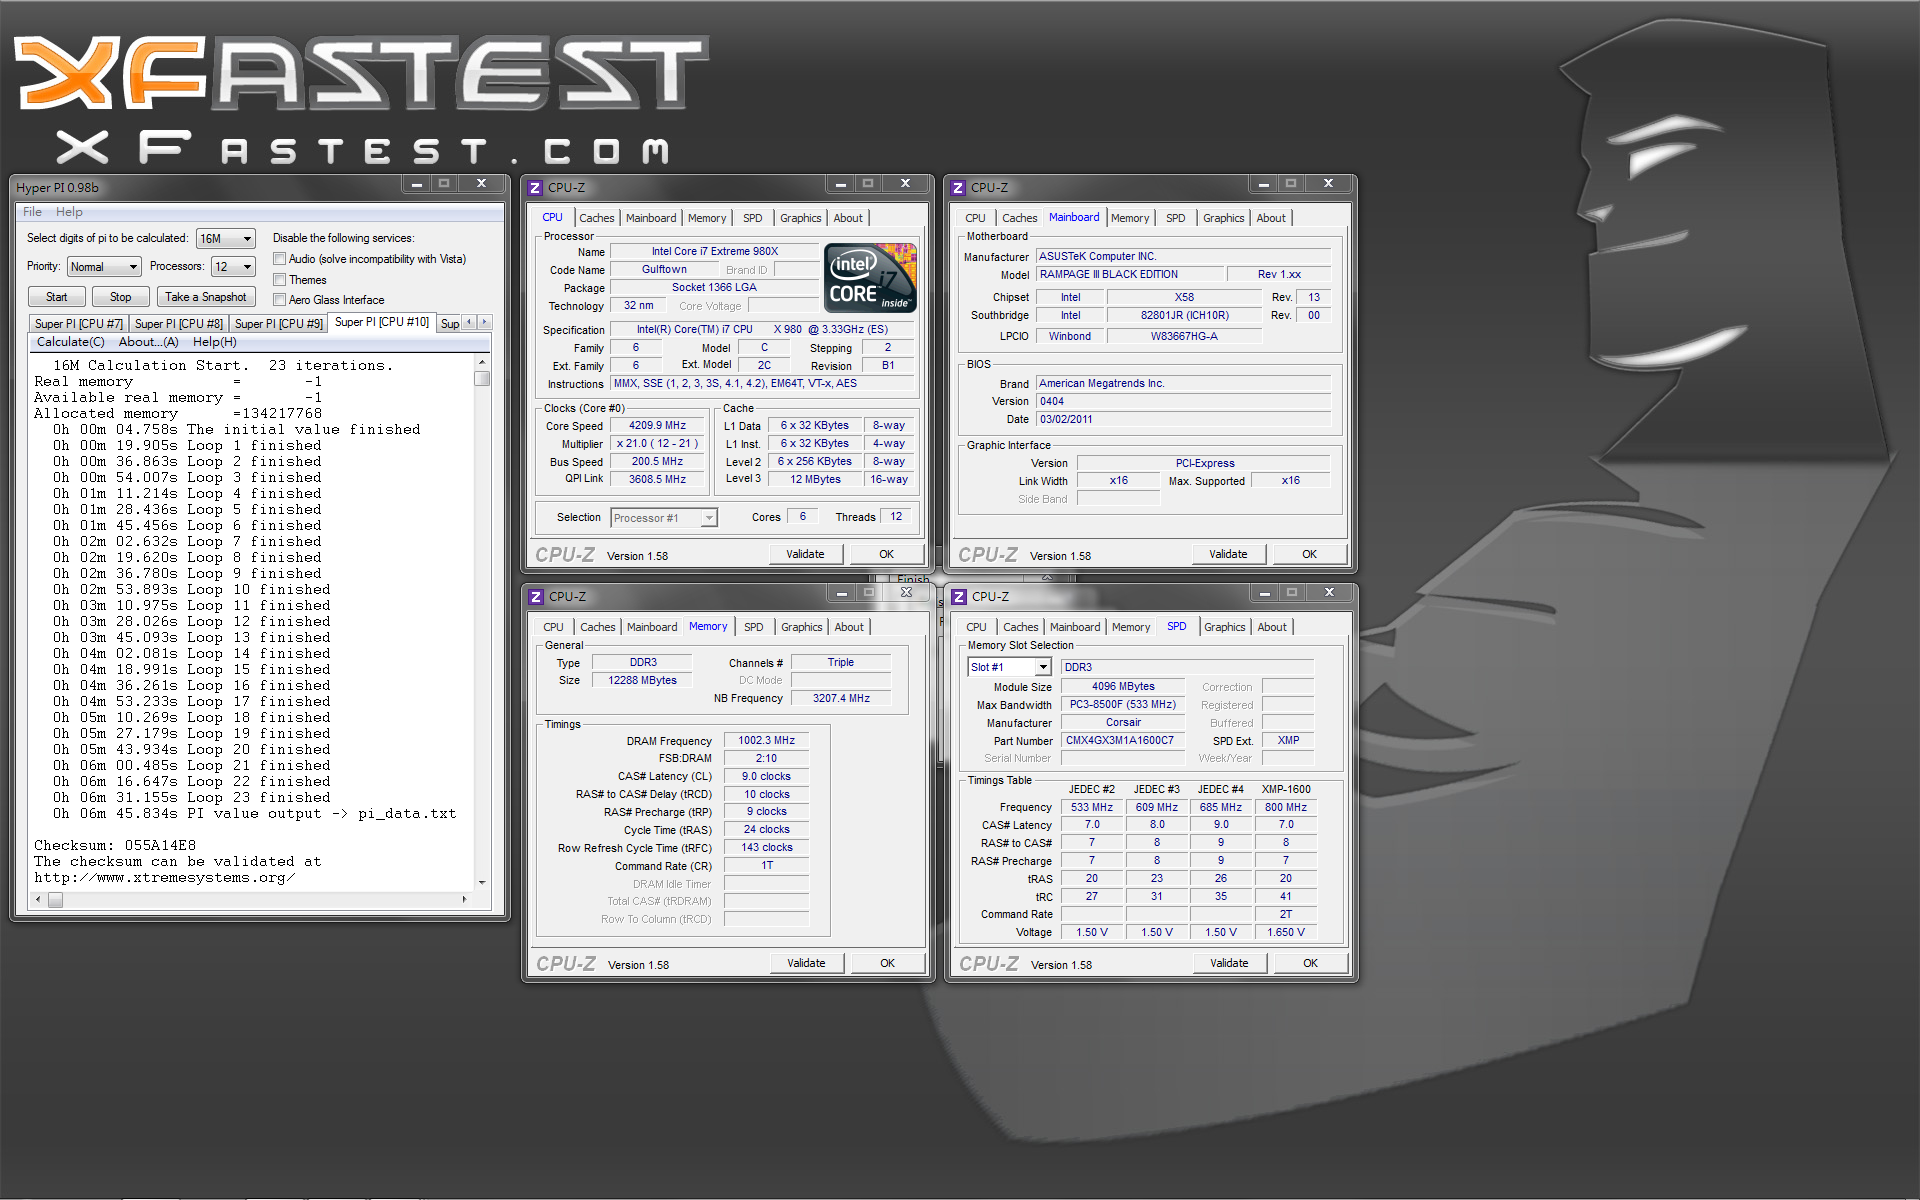Switch to Super PI [CPU #9] tab
The width and height of the screenshot is (1920, 1200).
point(278,324)
